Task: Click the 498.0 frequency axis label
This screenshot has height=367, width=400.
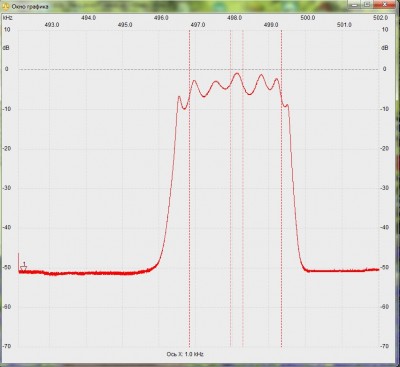Action: click(235, 18)
